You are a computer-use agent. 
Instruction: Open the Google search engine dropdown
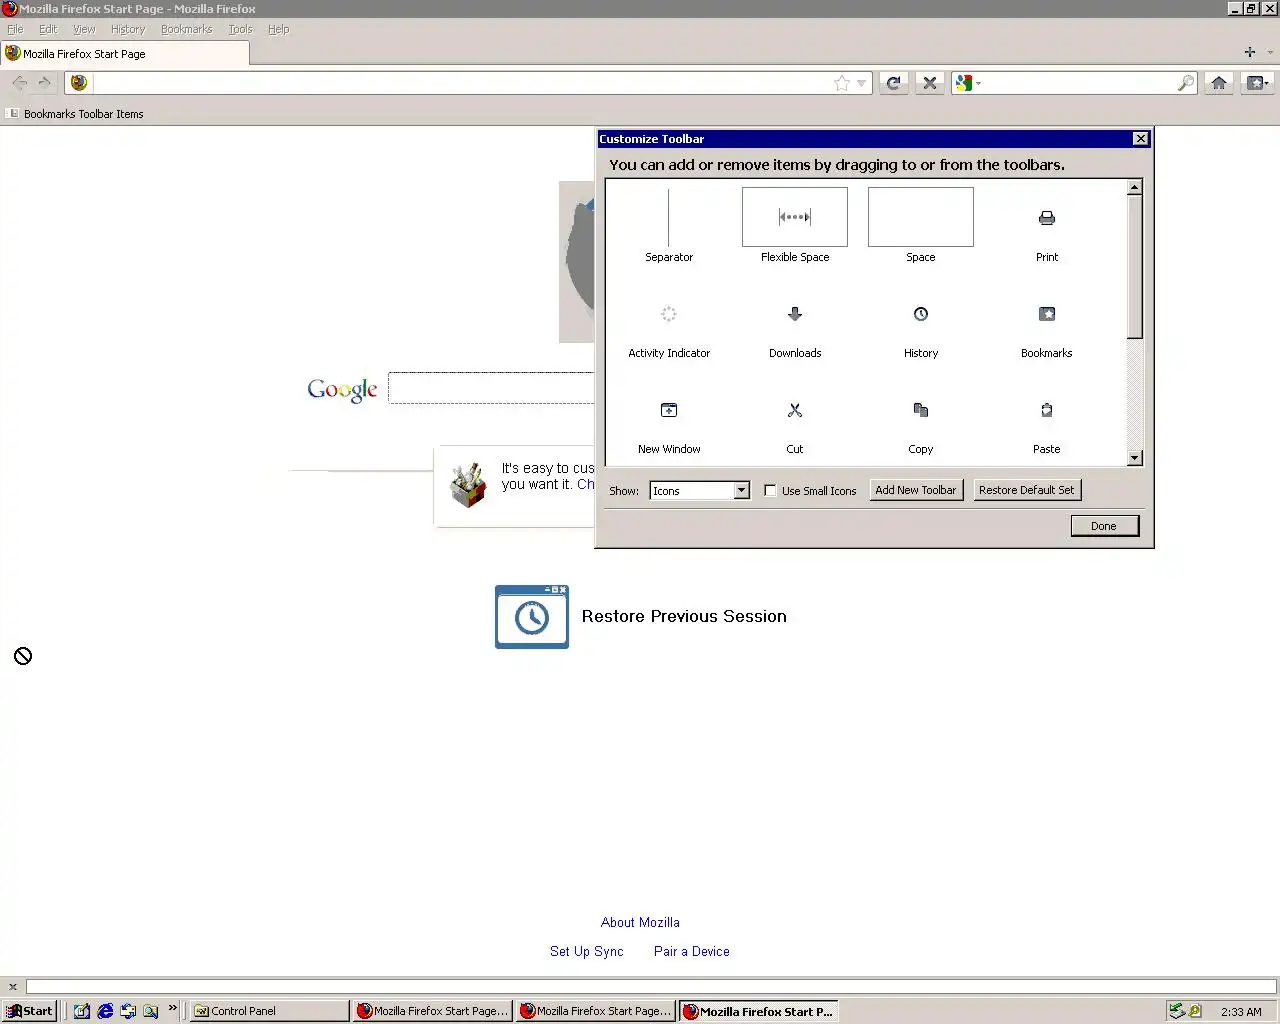click(x=968, y=83)
